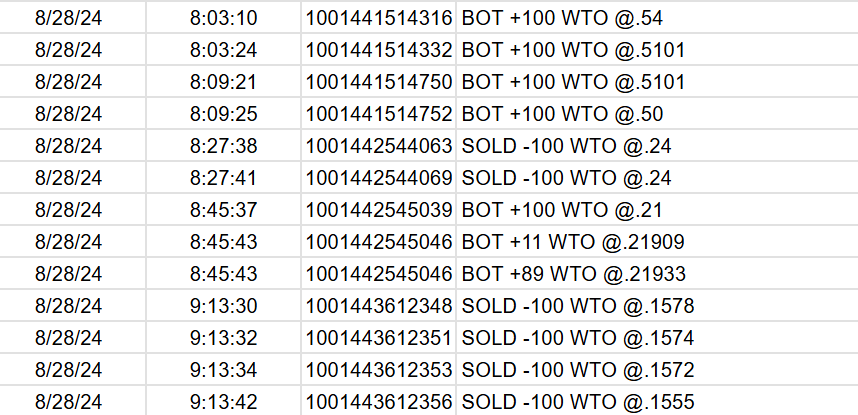The image size is (858, 415).
Task: Select the SOLD -100 WTO @.1555 cell
Action: pos(577,402)
